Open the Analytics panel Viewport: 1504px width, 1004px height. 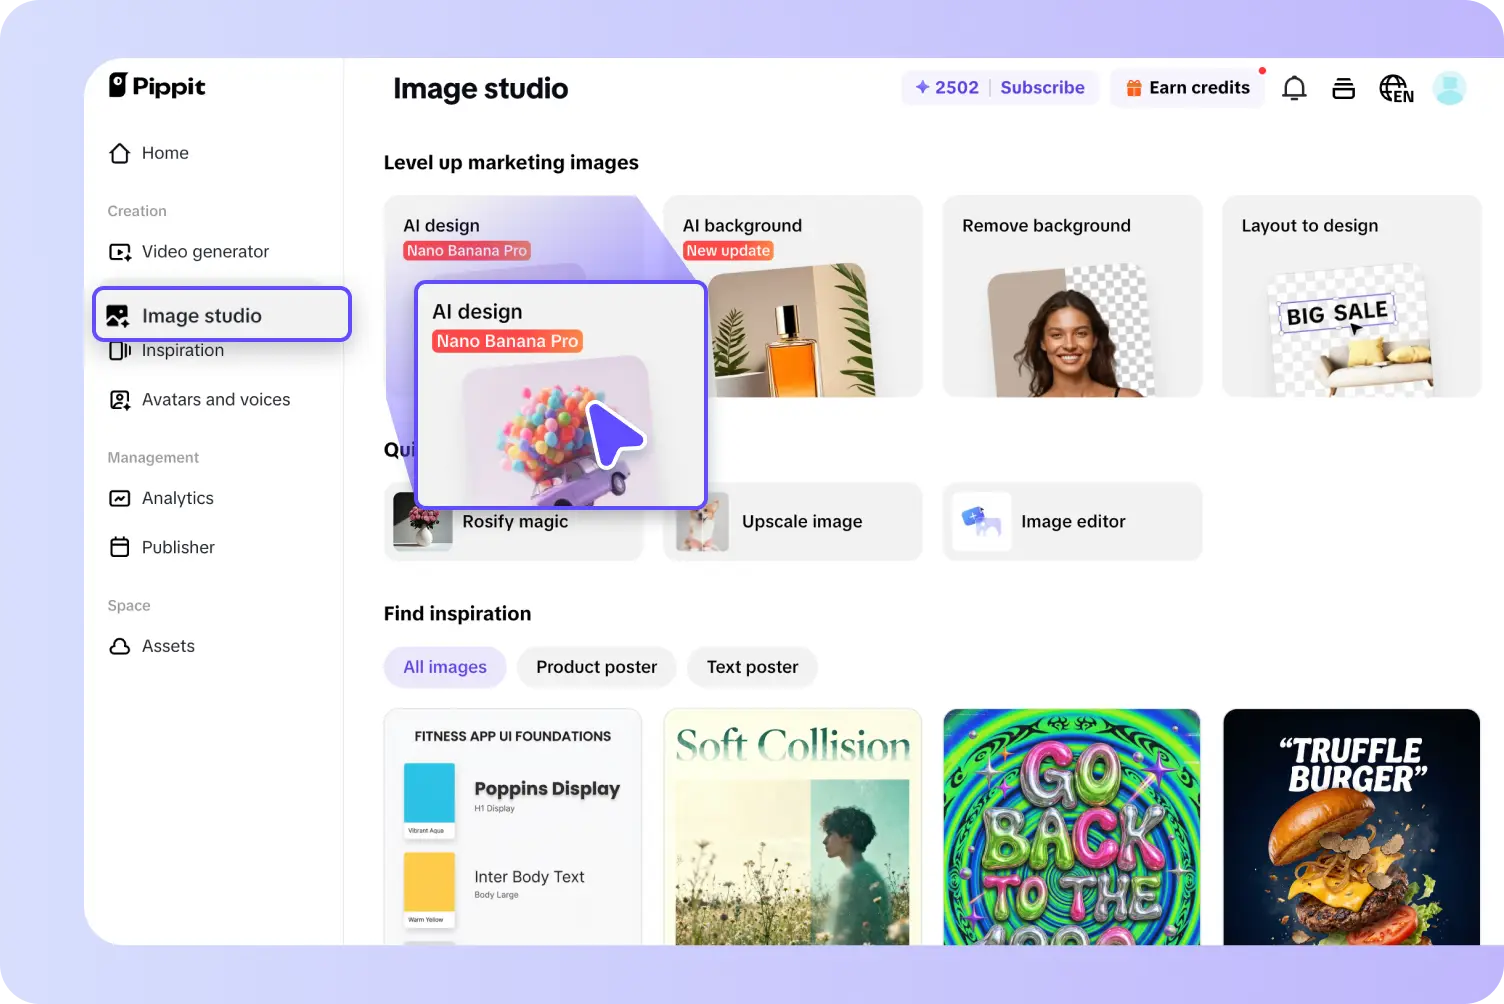pyautogui.click(x=178, y=498)
